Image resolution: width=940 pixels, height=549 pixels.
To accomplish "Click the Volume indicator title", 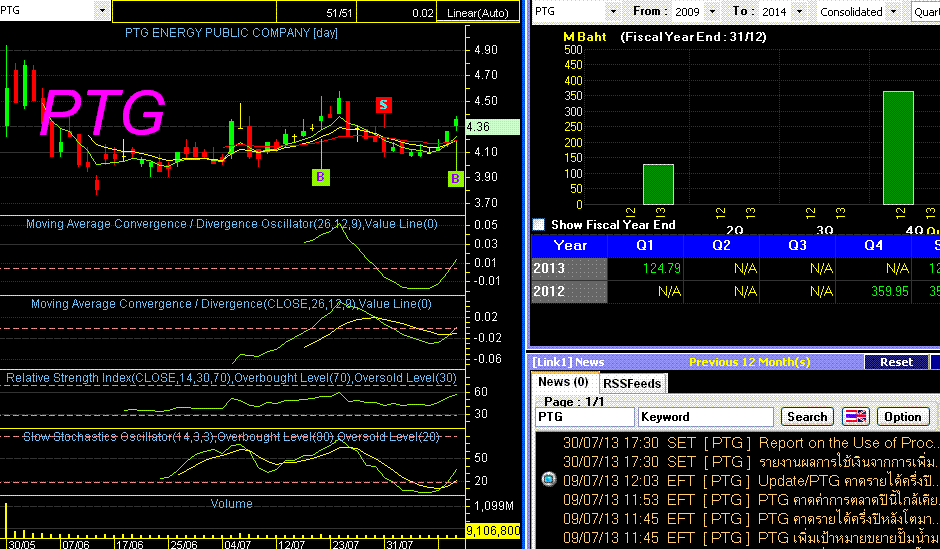I will tap(231, 504).
